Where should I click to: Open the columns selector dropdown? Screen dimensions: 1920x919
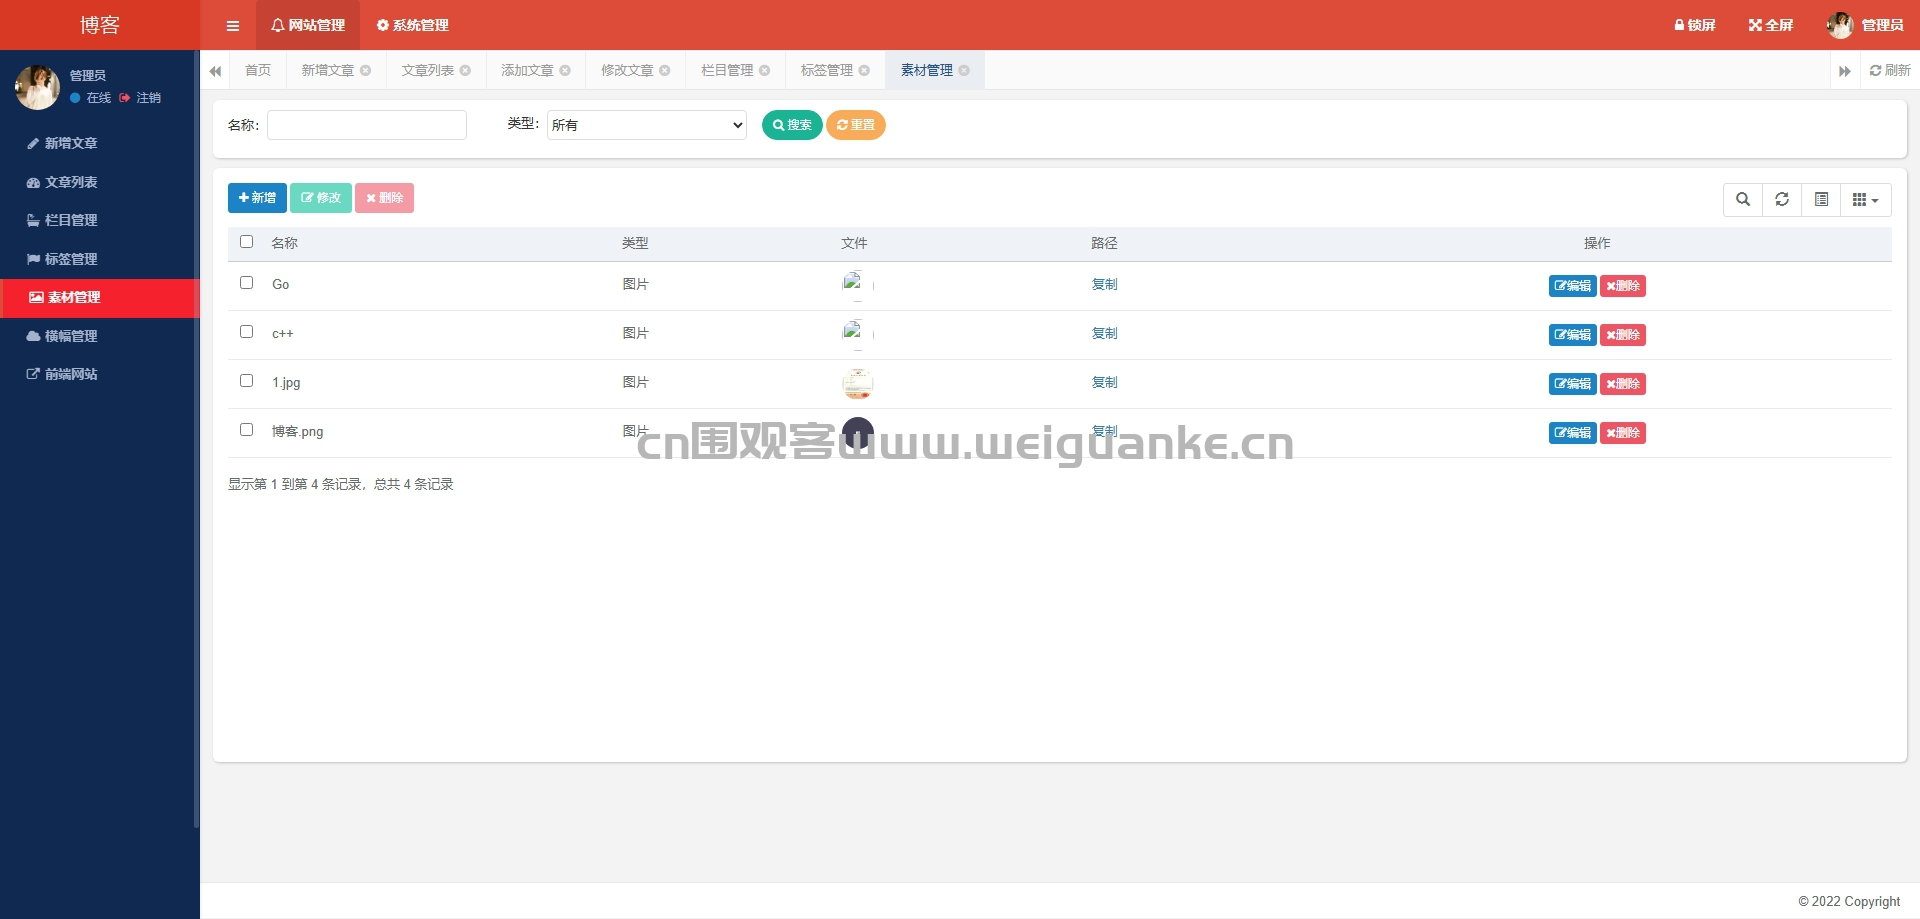pos(1864,199)
